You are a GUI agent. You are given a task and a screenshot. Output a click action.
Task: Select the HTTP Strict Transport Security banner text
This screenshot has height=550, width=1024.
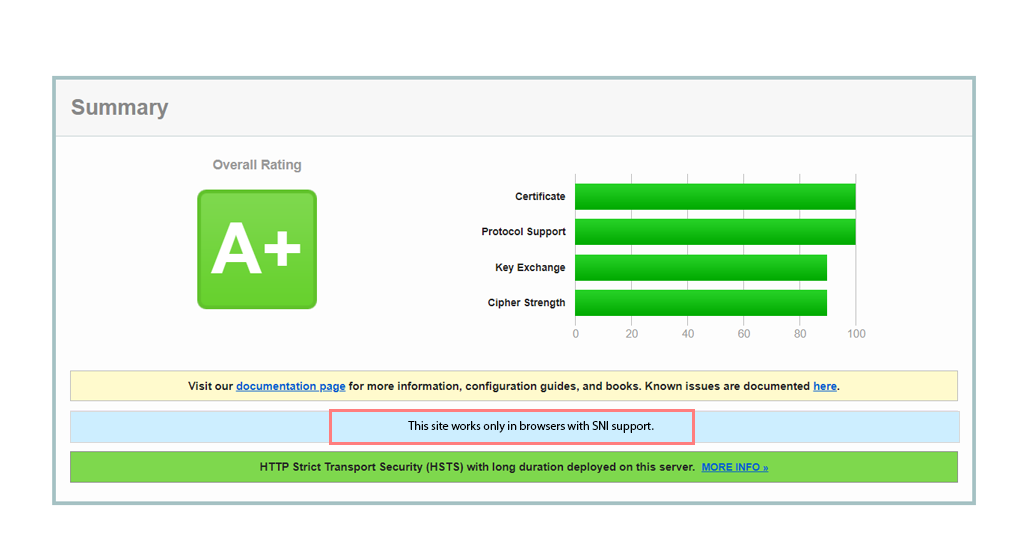476,467
